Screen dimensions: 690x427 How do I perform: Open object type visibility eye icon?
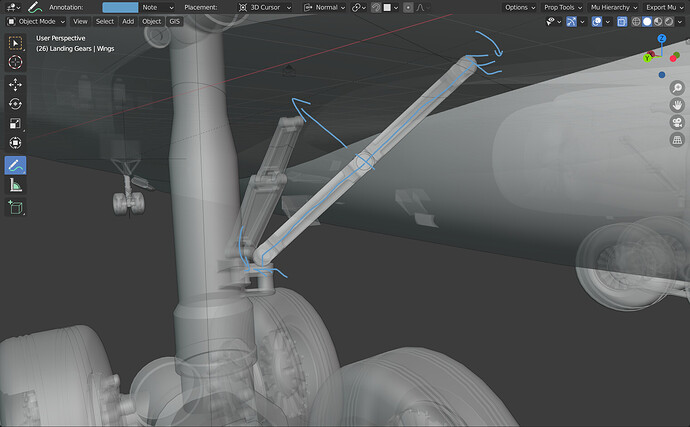(553, 21)
